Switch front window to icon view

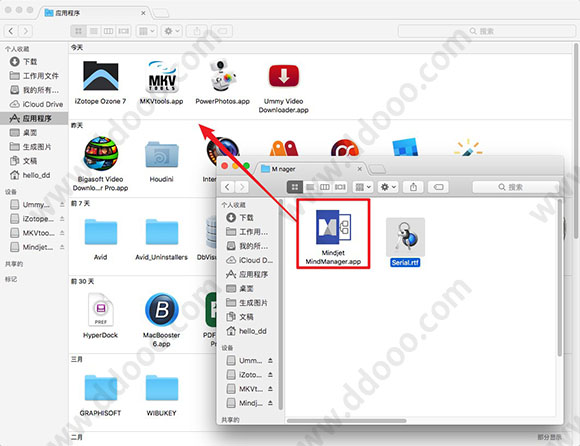pos(295,187)
